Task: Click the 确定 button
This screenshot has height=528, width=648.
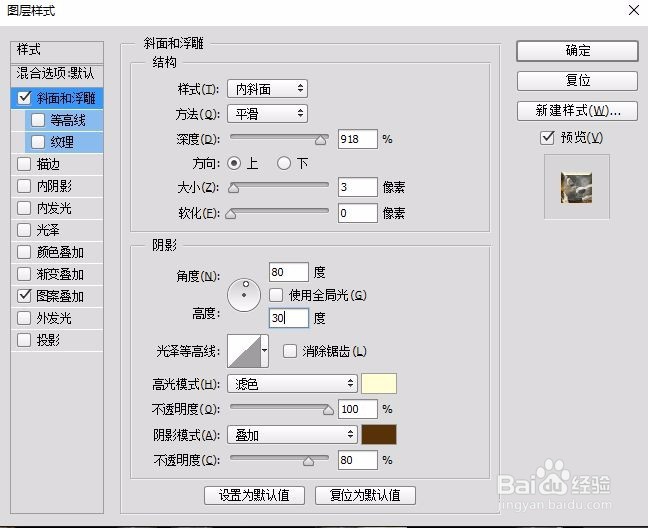Action: pyautogui.click(x=577, y=51)
